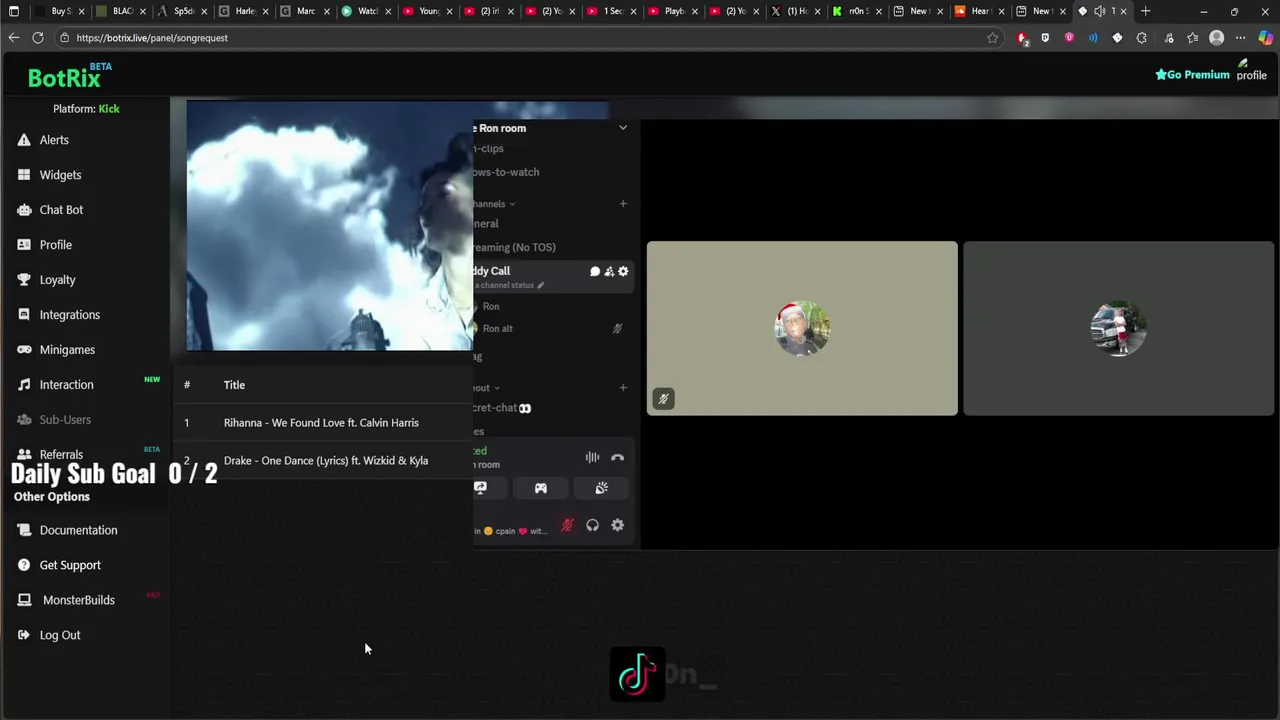The width and height of the screenshot is (1280, 720).
Task: Select the right-hand call participant tile
Action: (x=1118, y=328)
